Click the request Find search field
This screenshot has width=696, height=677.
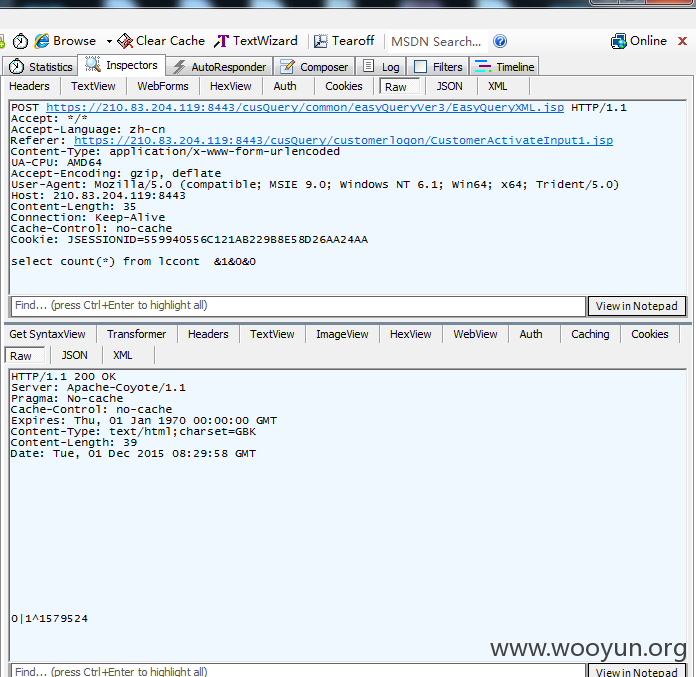click(298, 306)
